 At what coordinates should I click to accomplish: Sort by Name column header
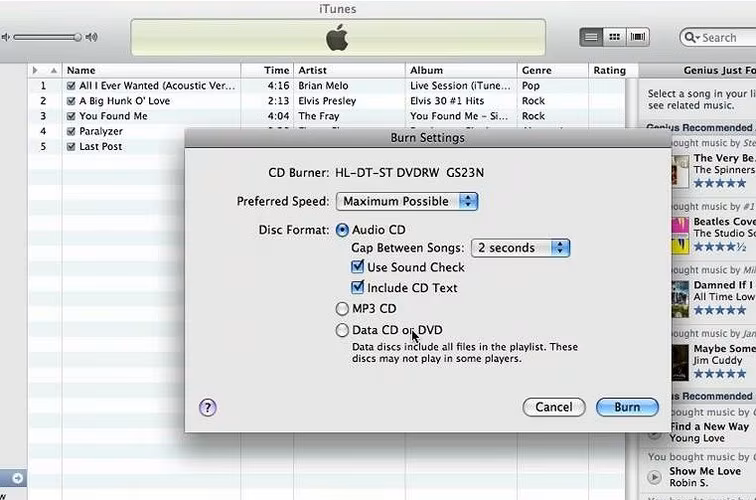click(151, 70)
